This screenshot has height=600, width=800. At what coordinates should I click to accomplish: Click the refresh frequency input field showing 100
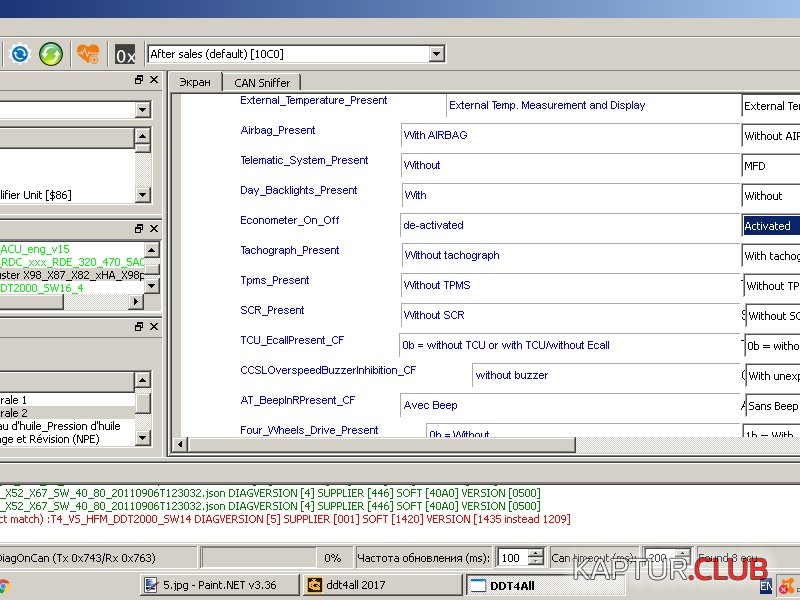point(511,558)
